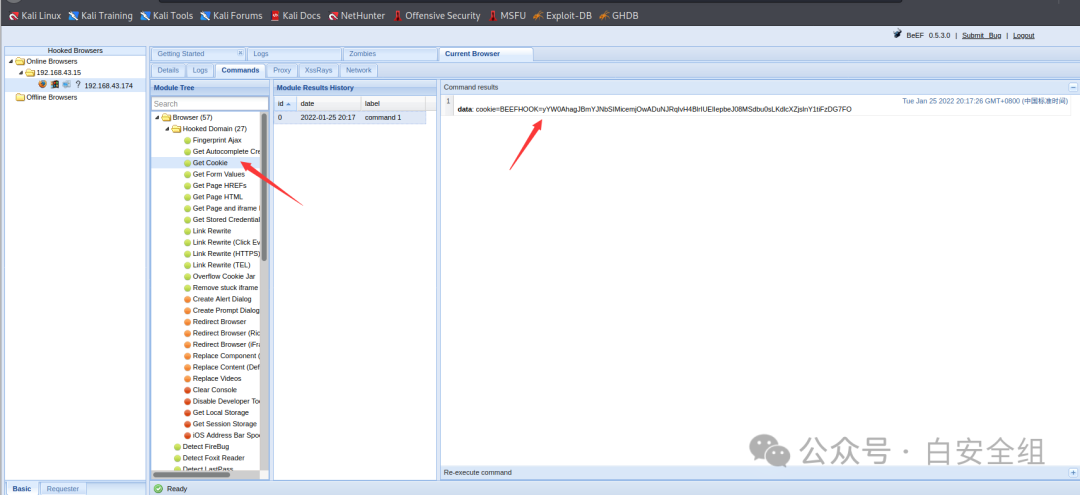Select the Redirect Browser module
The image size is (1080, 495).
point(219,322)
